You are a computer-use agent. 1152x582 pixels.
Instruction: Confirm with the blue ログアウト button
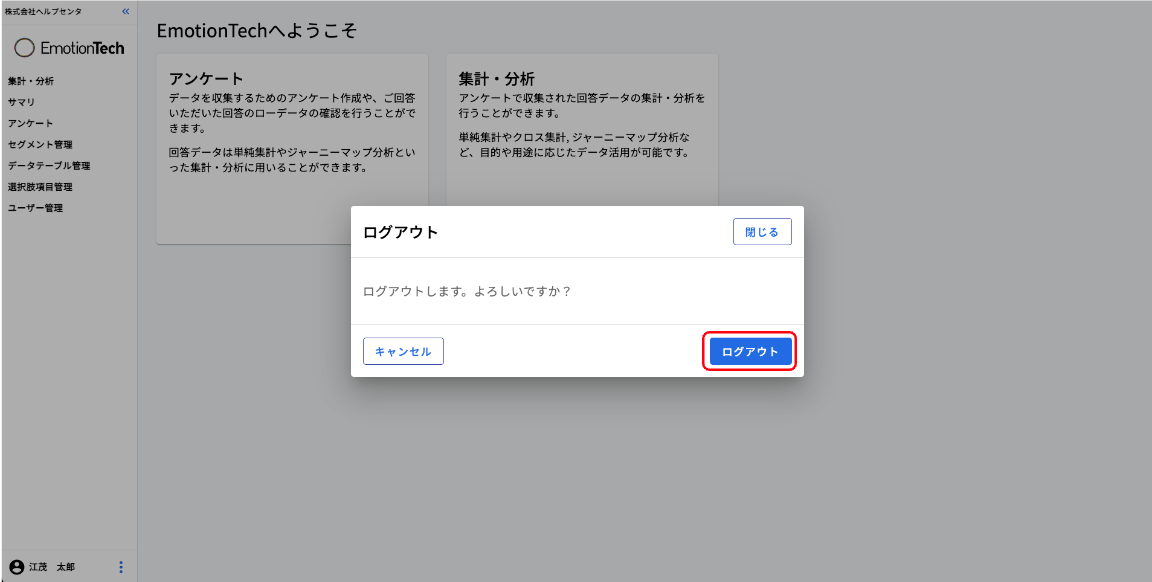tap(750, 351)
